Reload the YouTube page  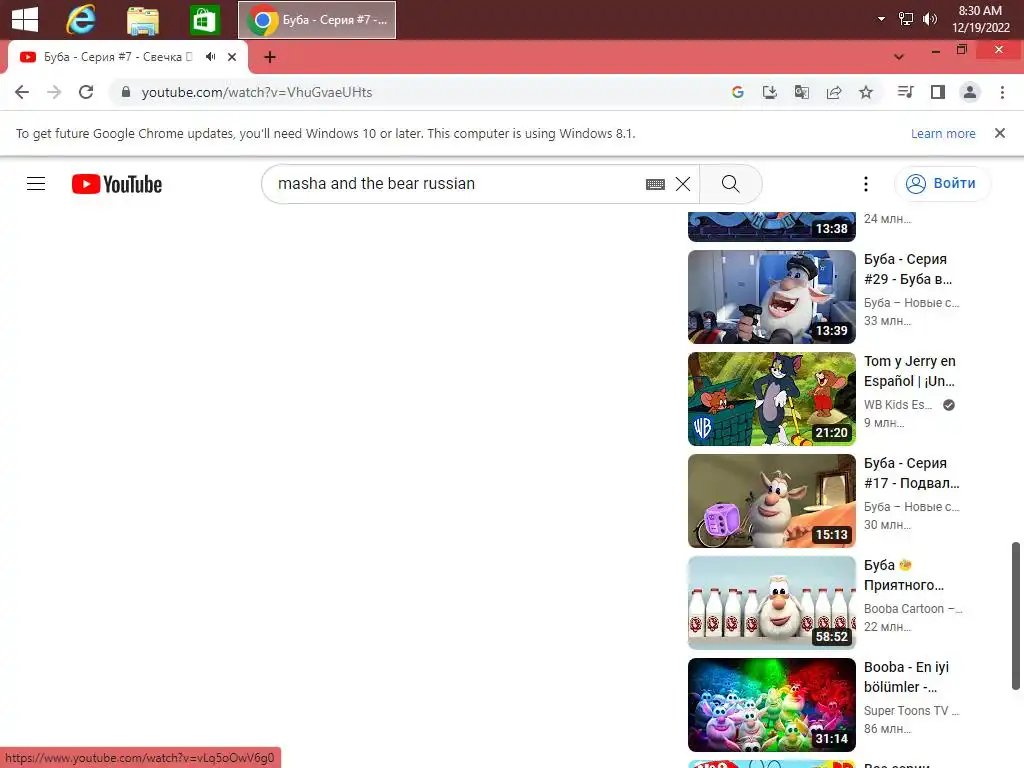pyautogui.click(x=86, y=92)
